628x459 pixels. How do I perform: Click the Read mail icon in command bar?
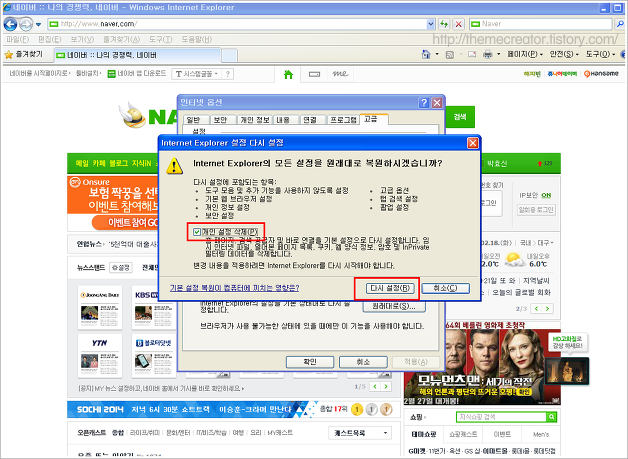coord(472,54)
